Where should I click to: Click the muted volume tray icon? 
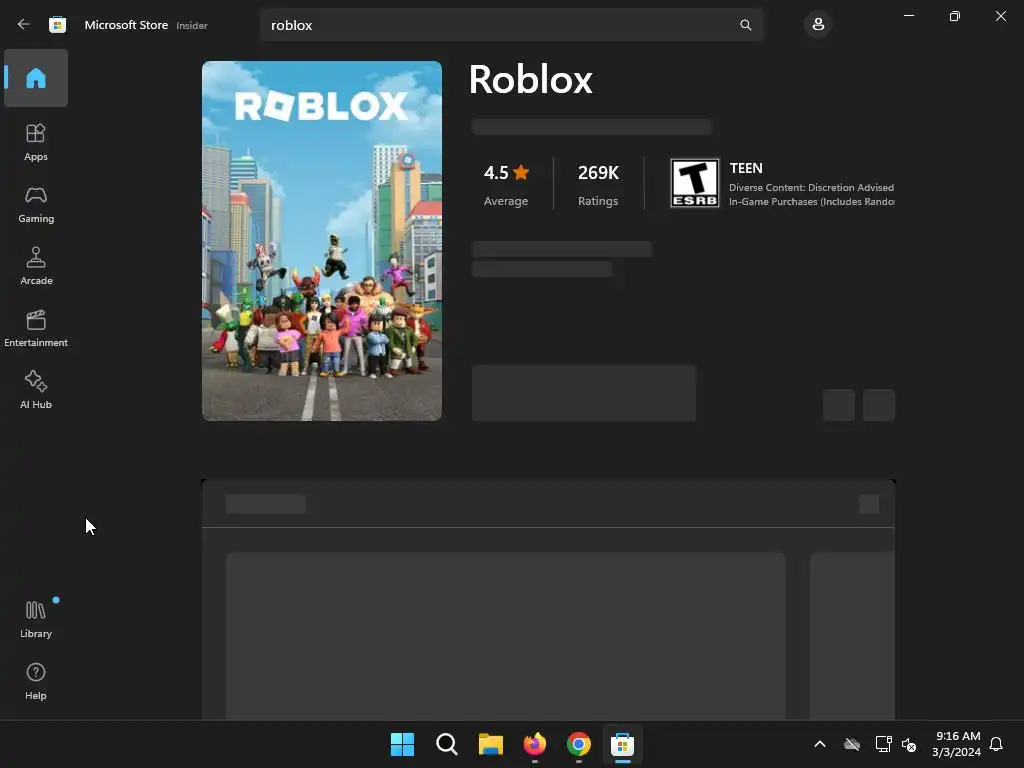point(908,744)
